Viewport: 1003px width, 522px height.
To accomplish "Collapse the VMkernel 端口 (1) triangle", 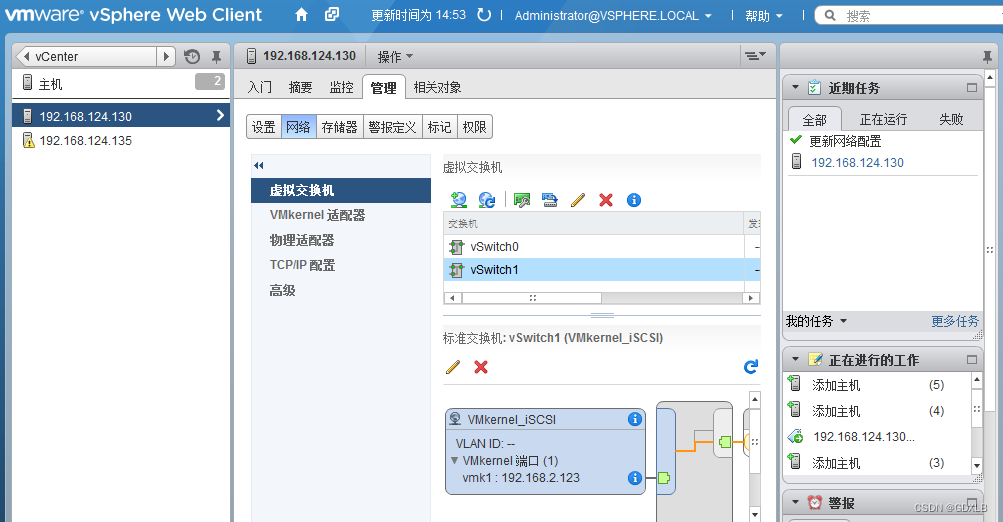I will pyautogui.click(x=454, y=461).
